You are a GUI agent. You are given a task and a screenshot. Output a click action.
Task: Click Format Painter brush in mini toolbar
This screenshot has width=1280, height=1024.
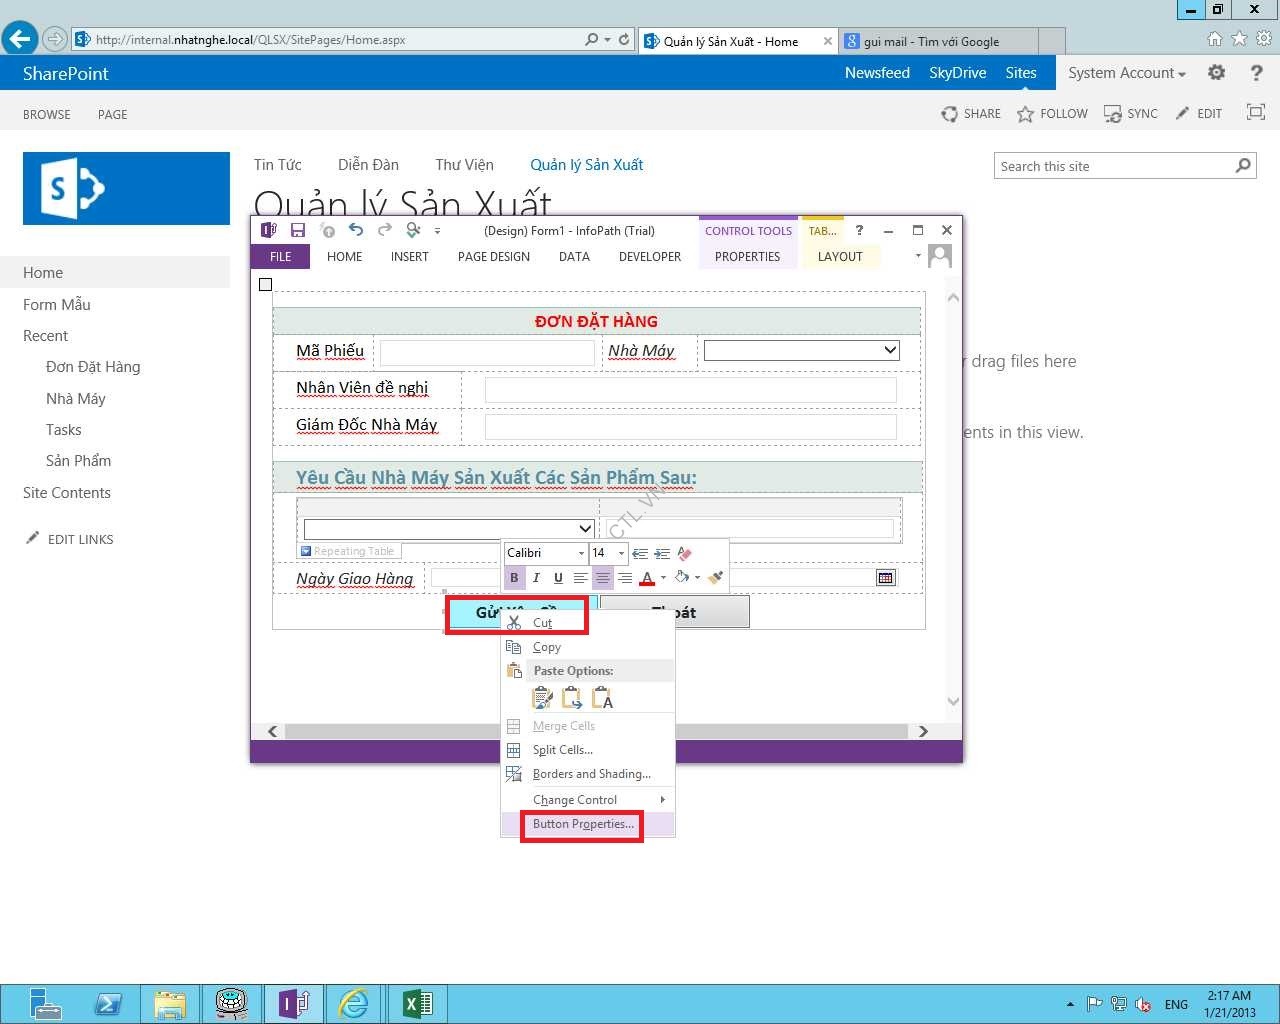(x=715, y=577)
